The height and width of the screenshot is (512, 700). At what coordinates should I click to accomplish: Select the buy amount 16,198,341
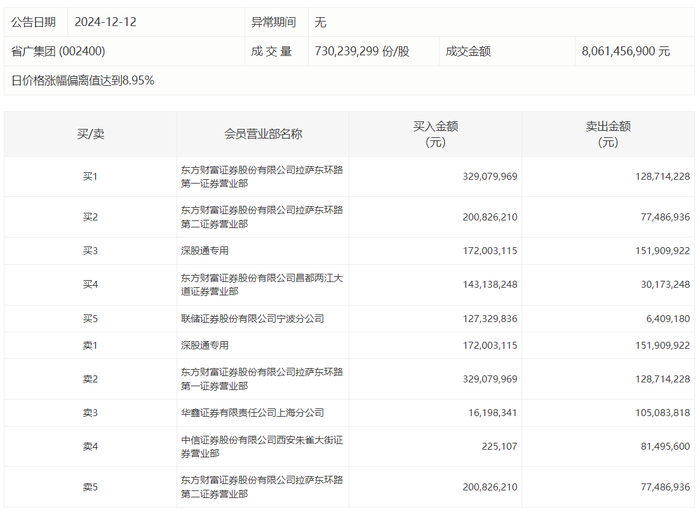[492, 413]
